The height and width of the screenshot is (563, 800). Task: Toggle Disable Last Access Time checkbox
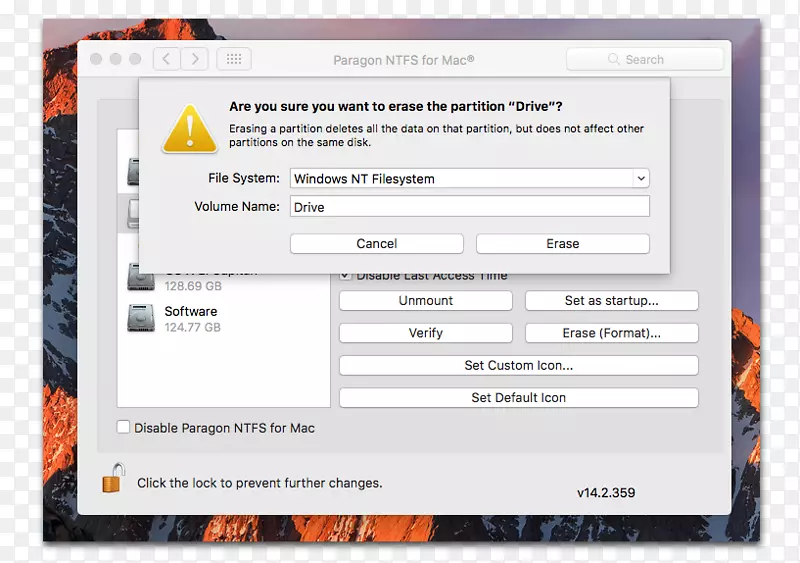345,276
